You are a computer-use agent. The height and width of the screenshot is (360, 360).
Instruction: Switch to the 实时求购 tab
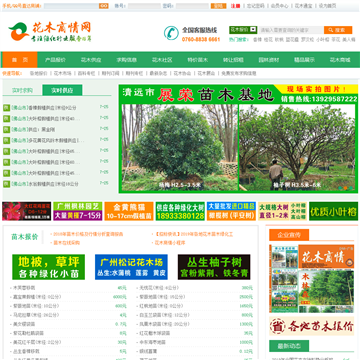pos(22,90)
